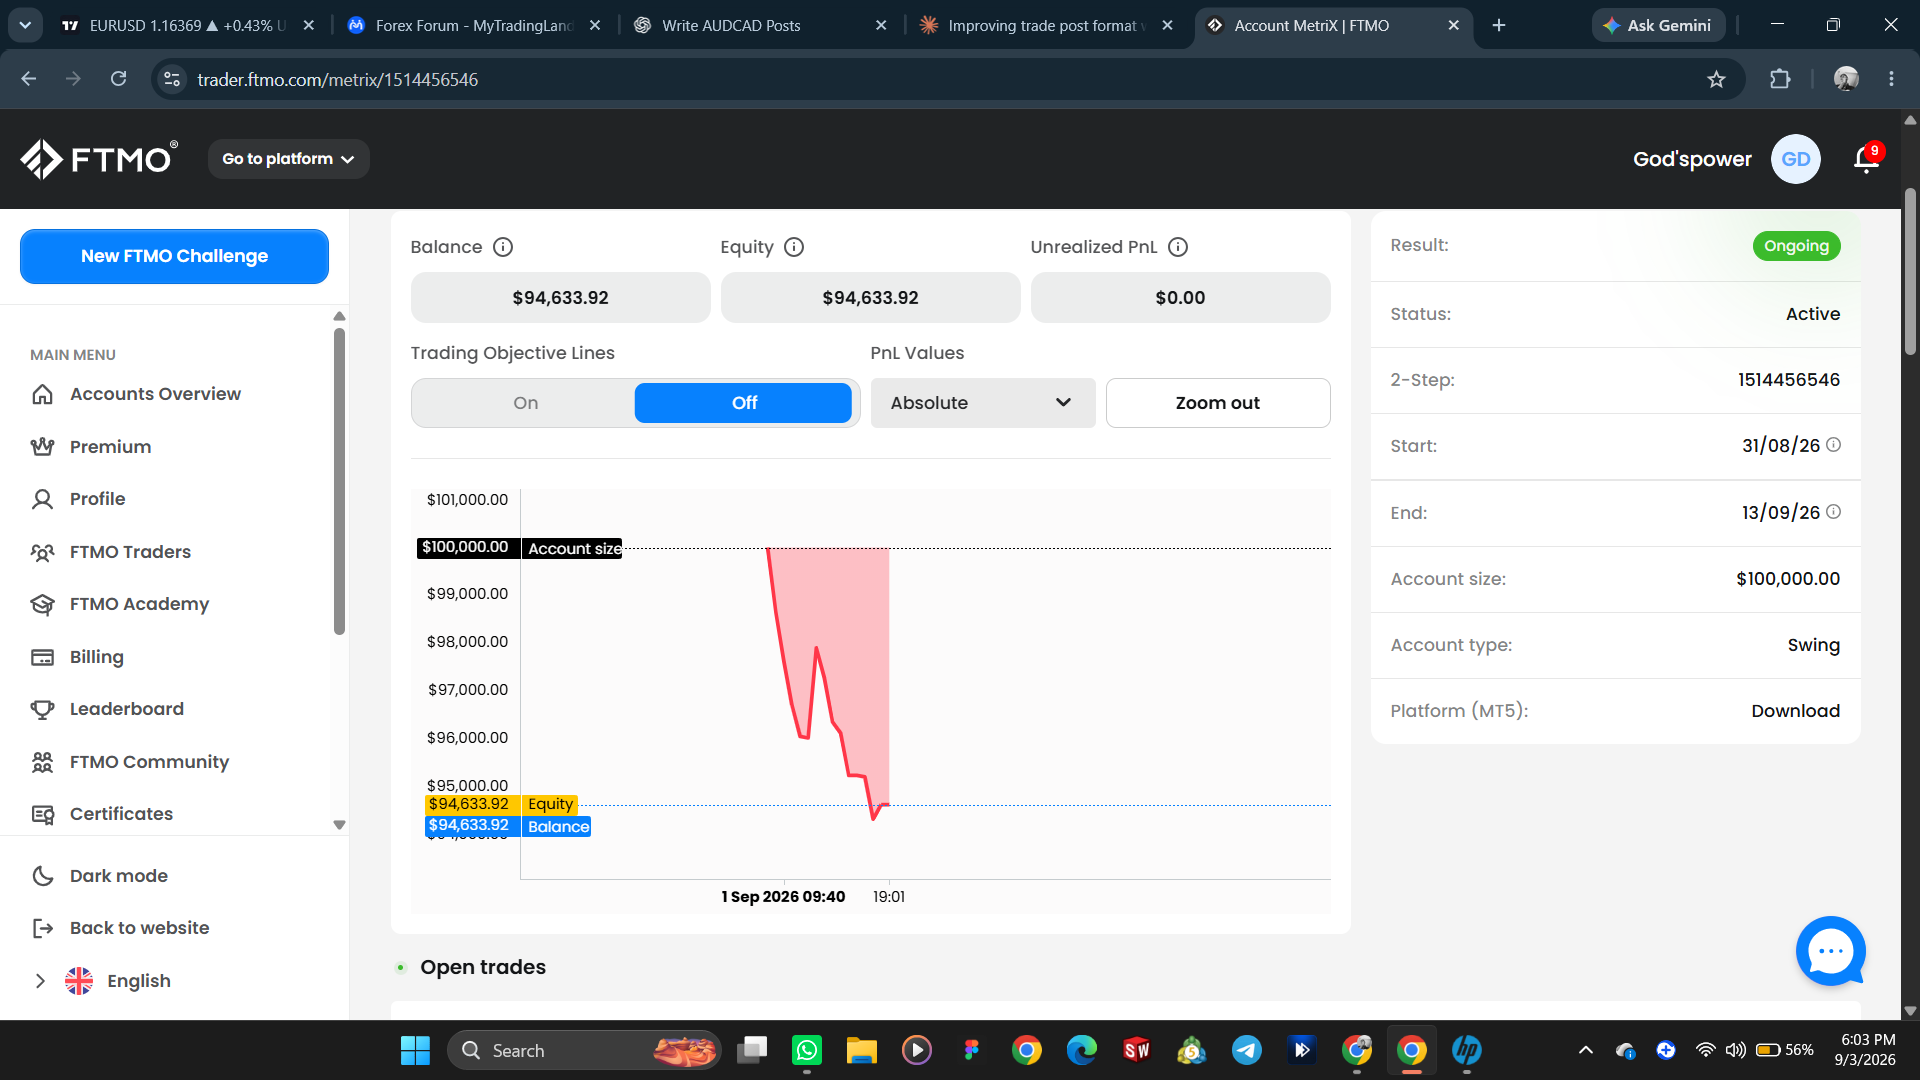Expand the Go to platform dropdown

pyautogui.click(x=288, y=159)
